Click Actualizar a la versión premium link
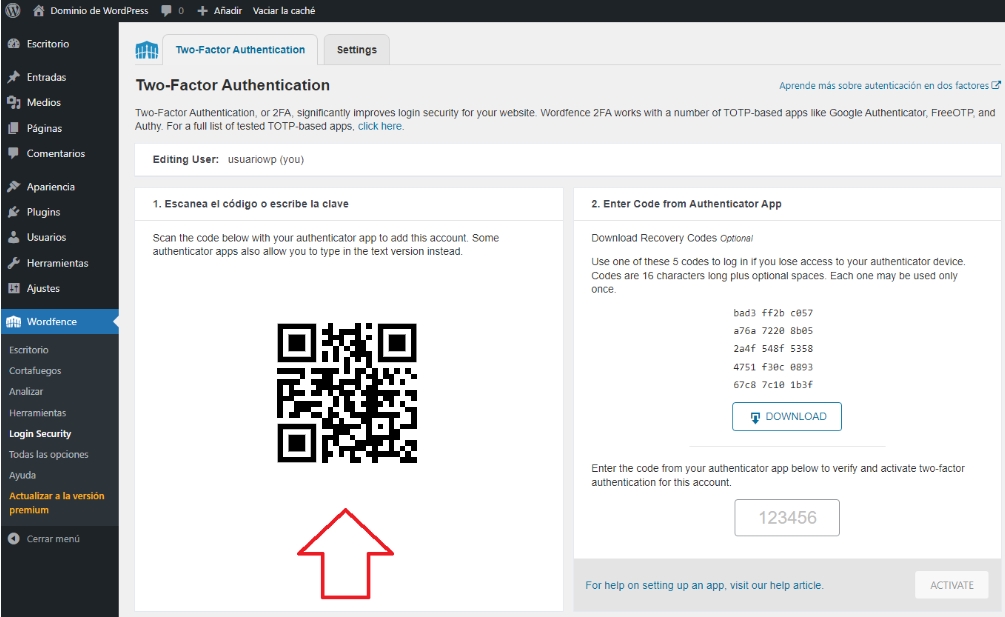1005x617 pixels. coord(56,503)
